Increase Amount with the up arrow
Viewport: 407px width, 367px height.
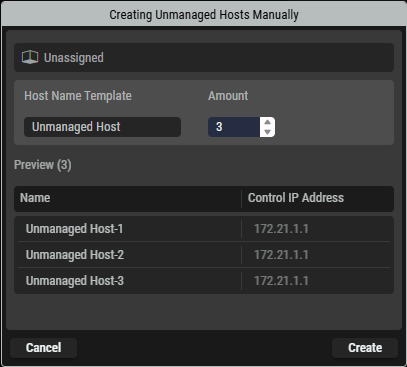(267, 122)
